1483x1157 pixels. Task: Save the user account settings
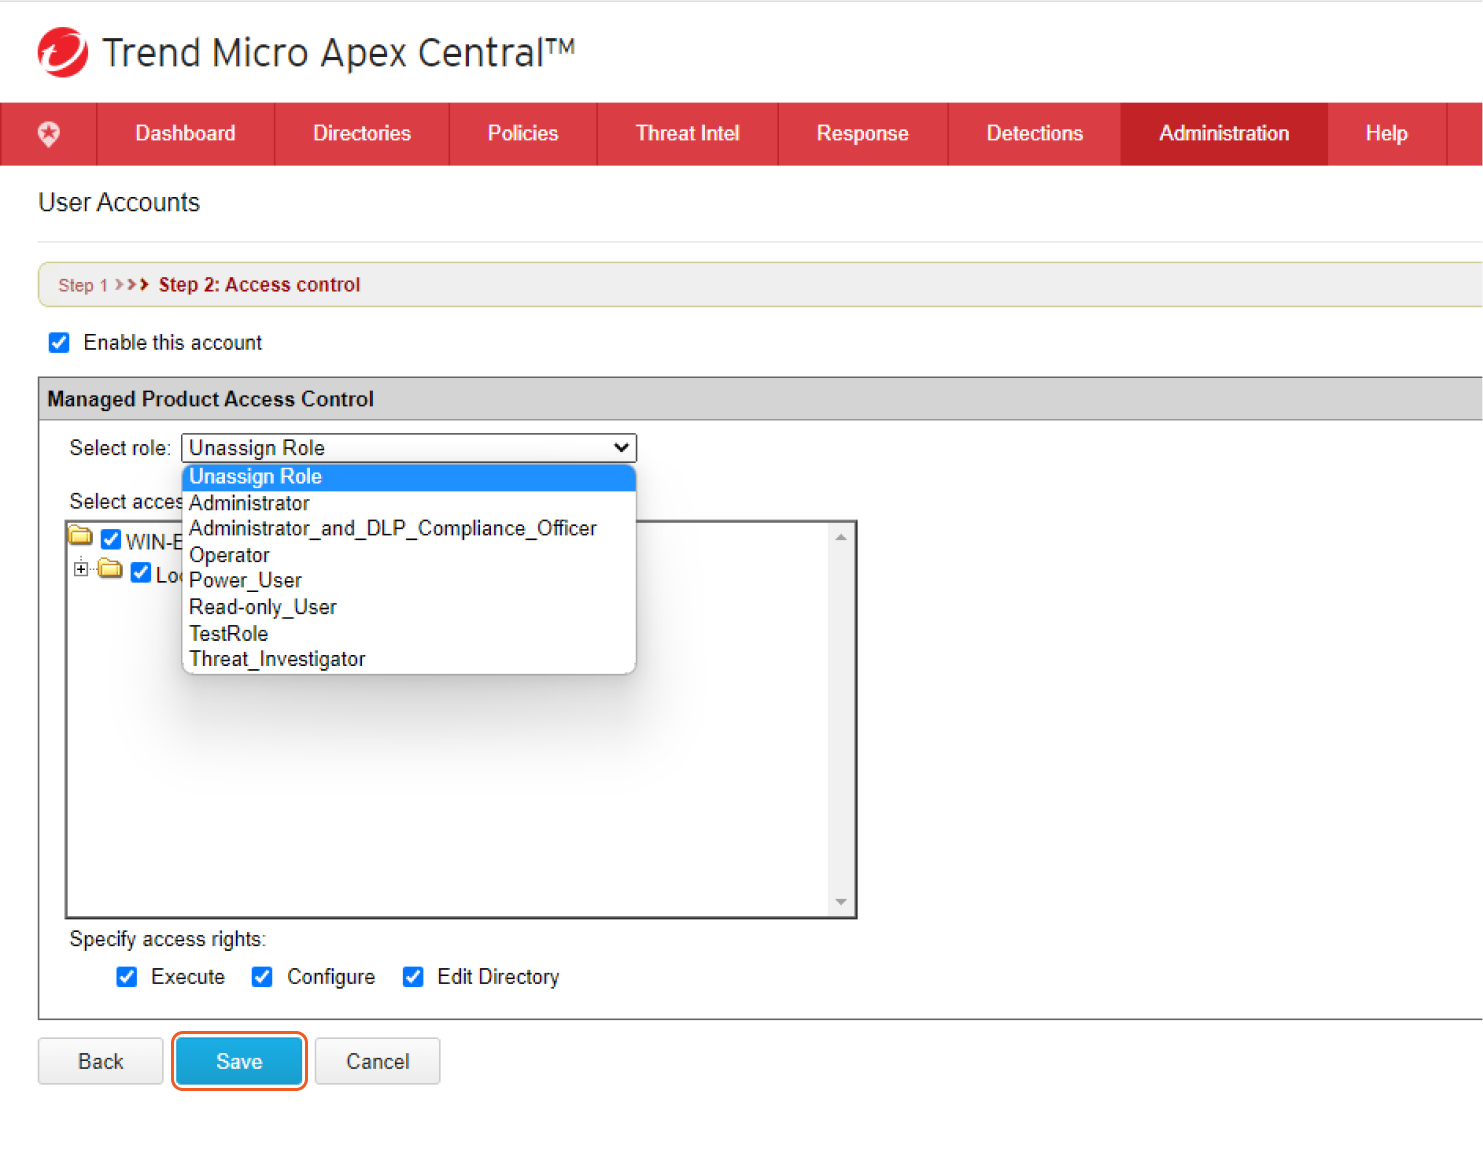click(239, 1061)
